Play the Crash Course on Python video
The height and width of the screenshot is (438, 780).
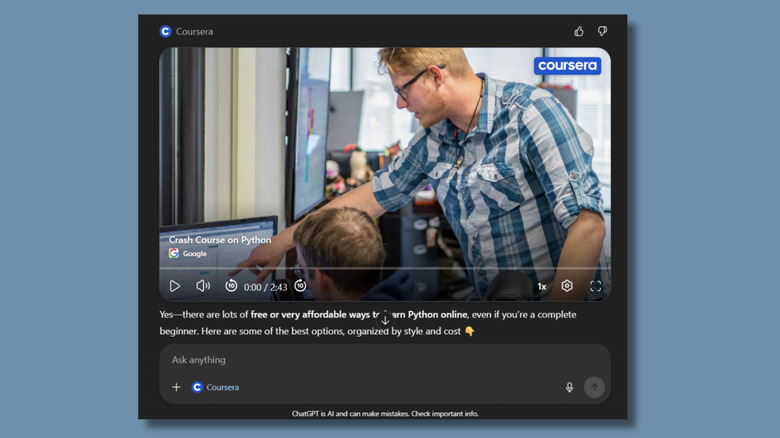[175, 286]
